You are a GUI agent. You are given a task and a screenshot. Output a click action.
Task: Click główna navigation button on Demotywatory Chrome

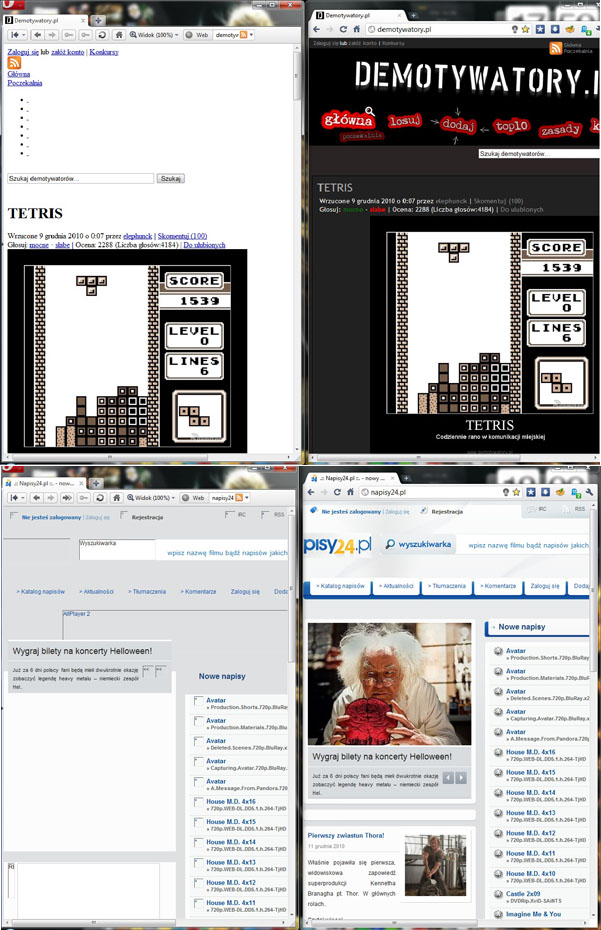tap(348, 120)
